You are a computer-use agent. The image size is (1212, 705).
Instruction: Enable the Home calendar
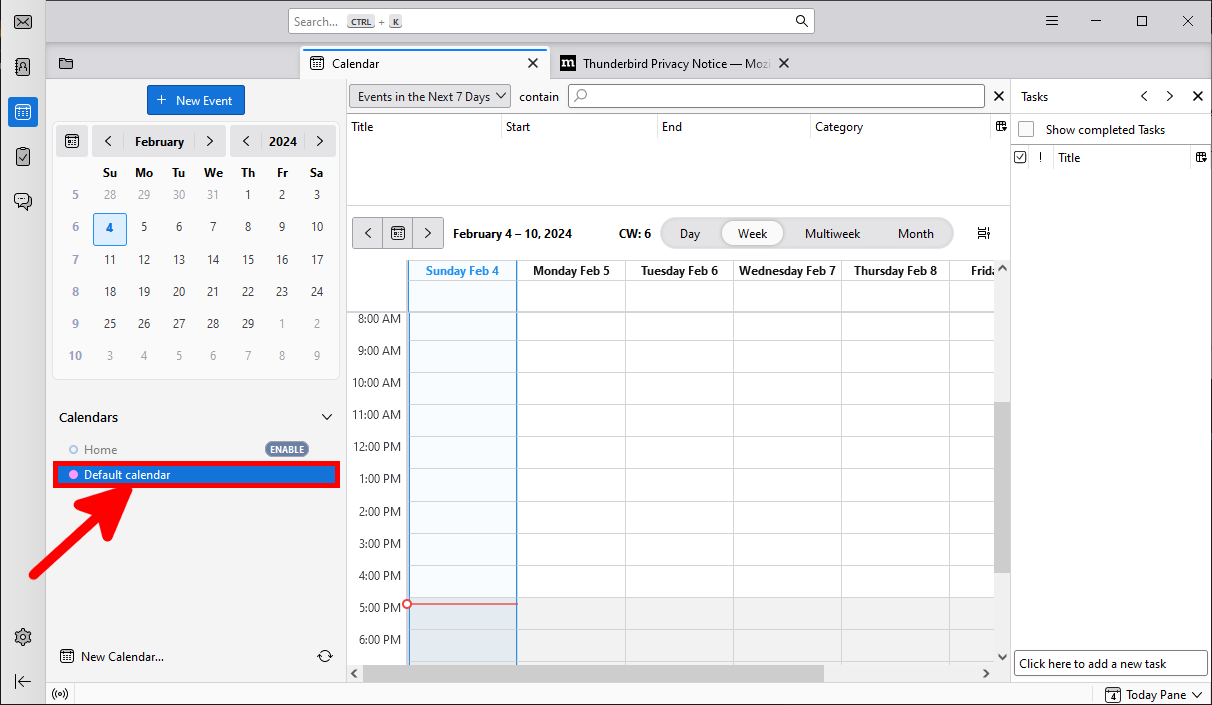coord(286,449)
